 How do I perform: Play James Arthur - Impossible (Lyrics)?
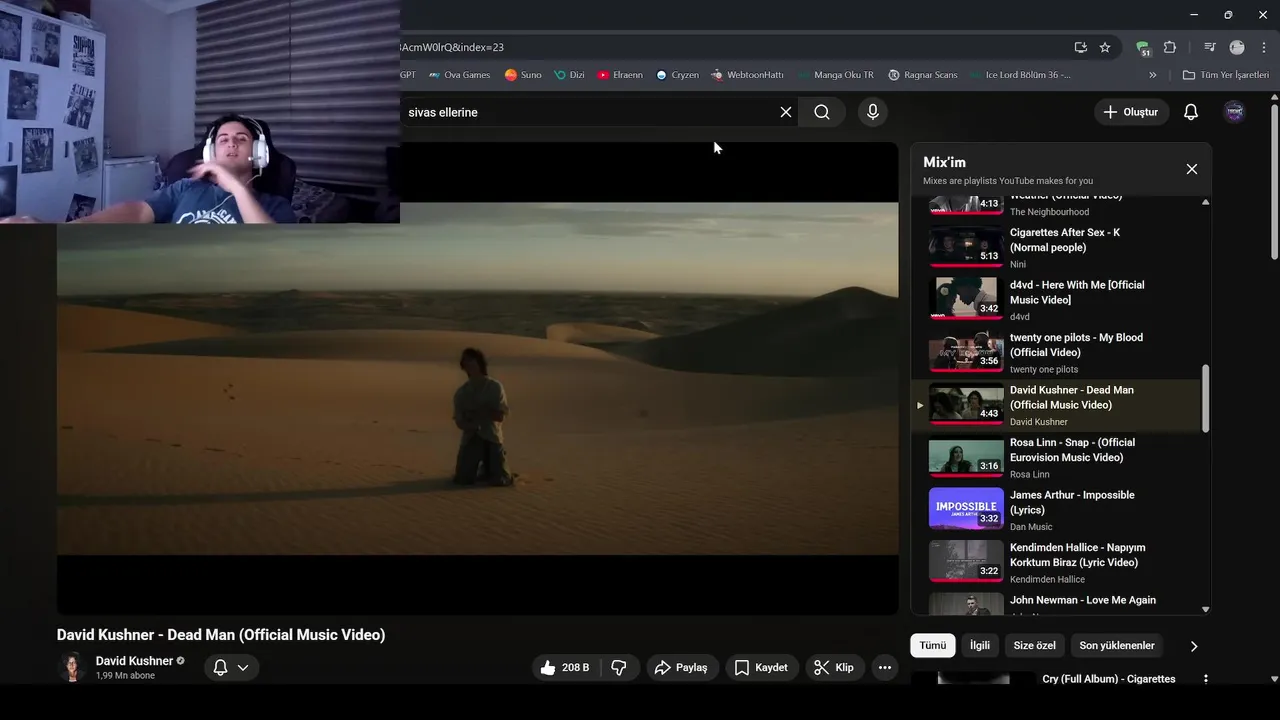(x=1055, y=510)
